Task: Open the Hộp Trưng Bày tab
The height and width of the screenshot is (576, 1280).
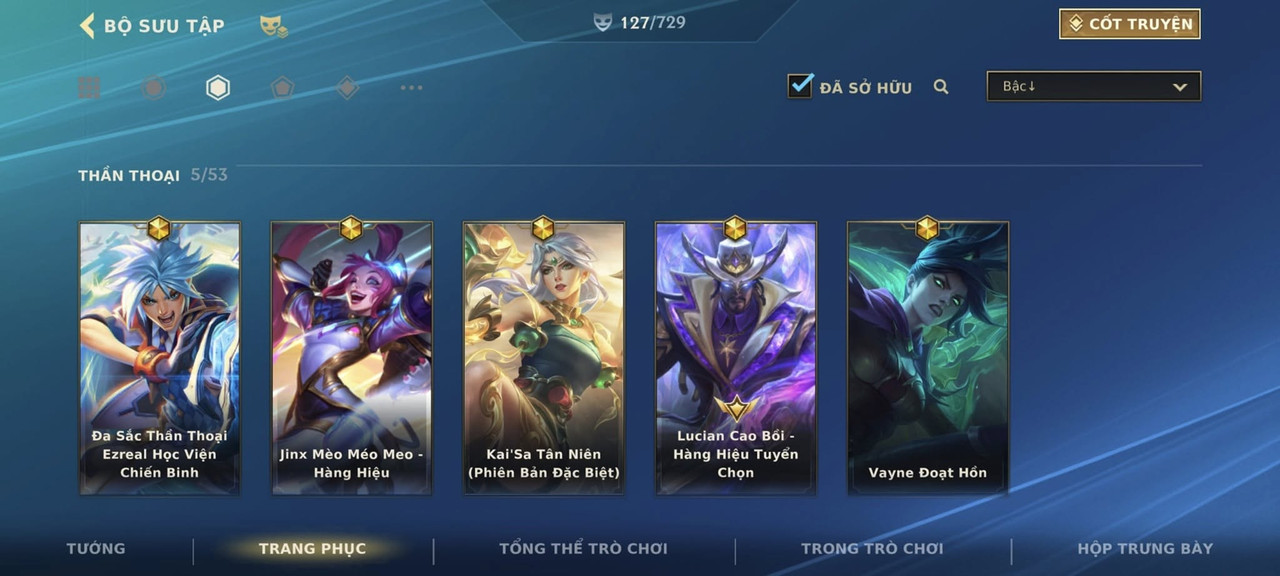Action: pos(1145,548)
